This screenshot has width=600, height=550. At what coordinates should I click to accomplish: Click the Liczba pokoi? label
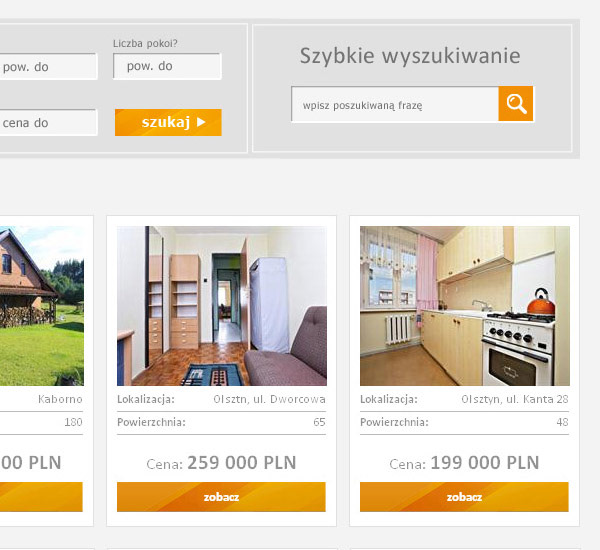coord(145,43)
